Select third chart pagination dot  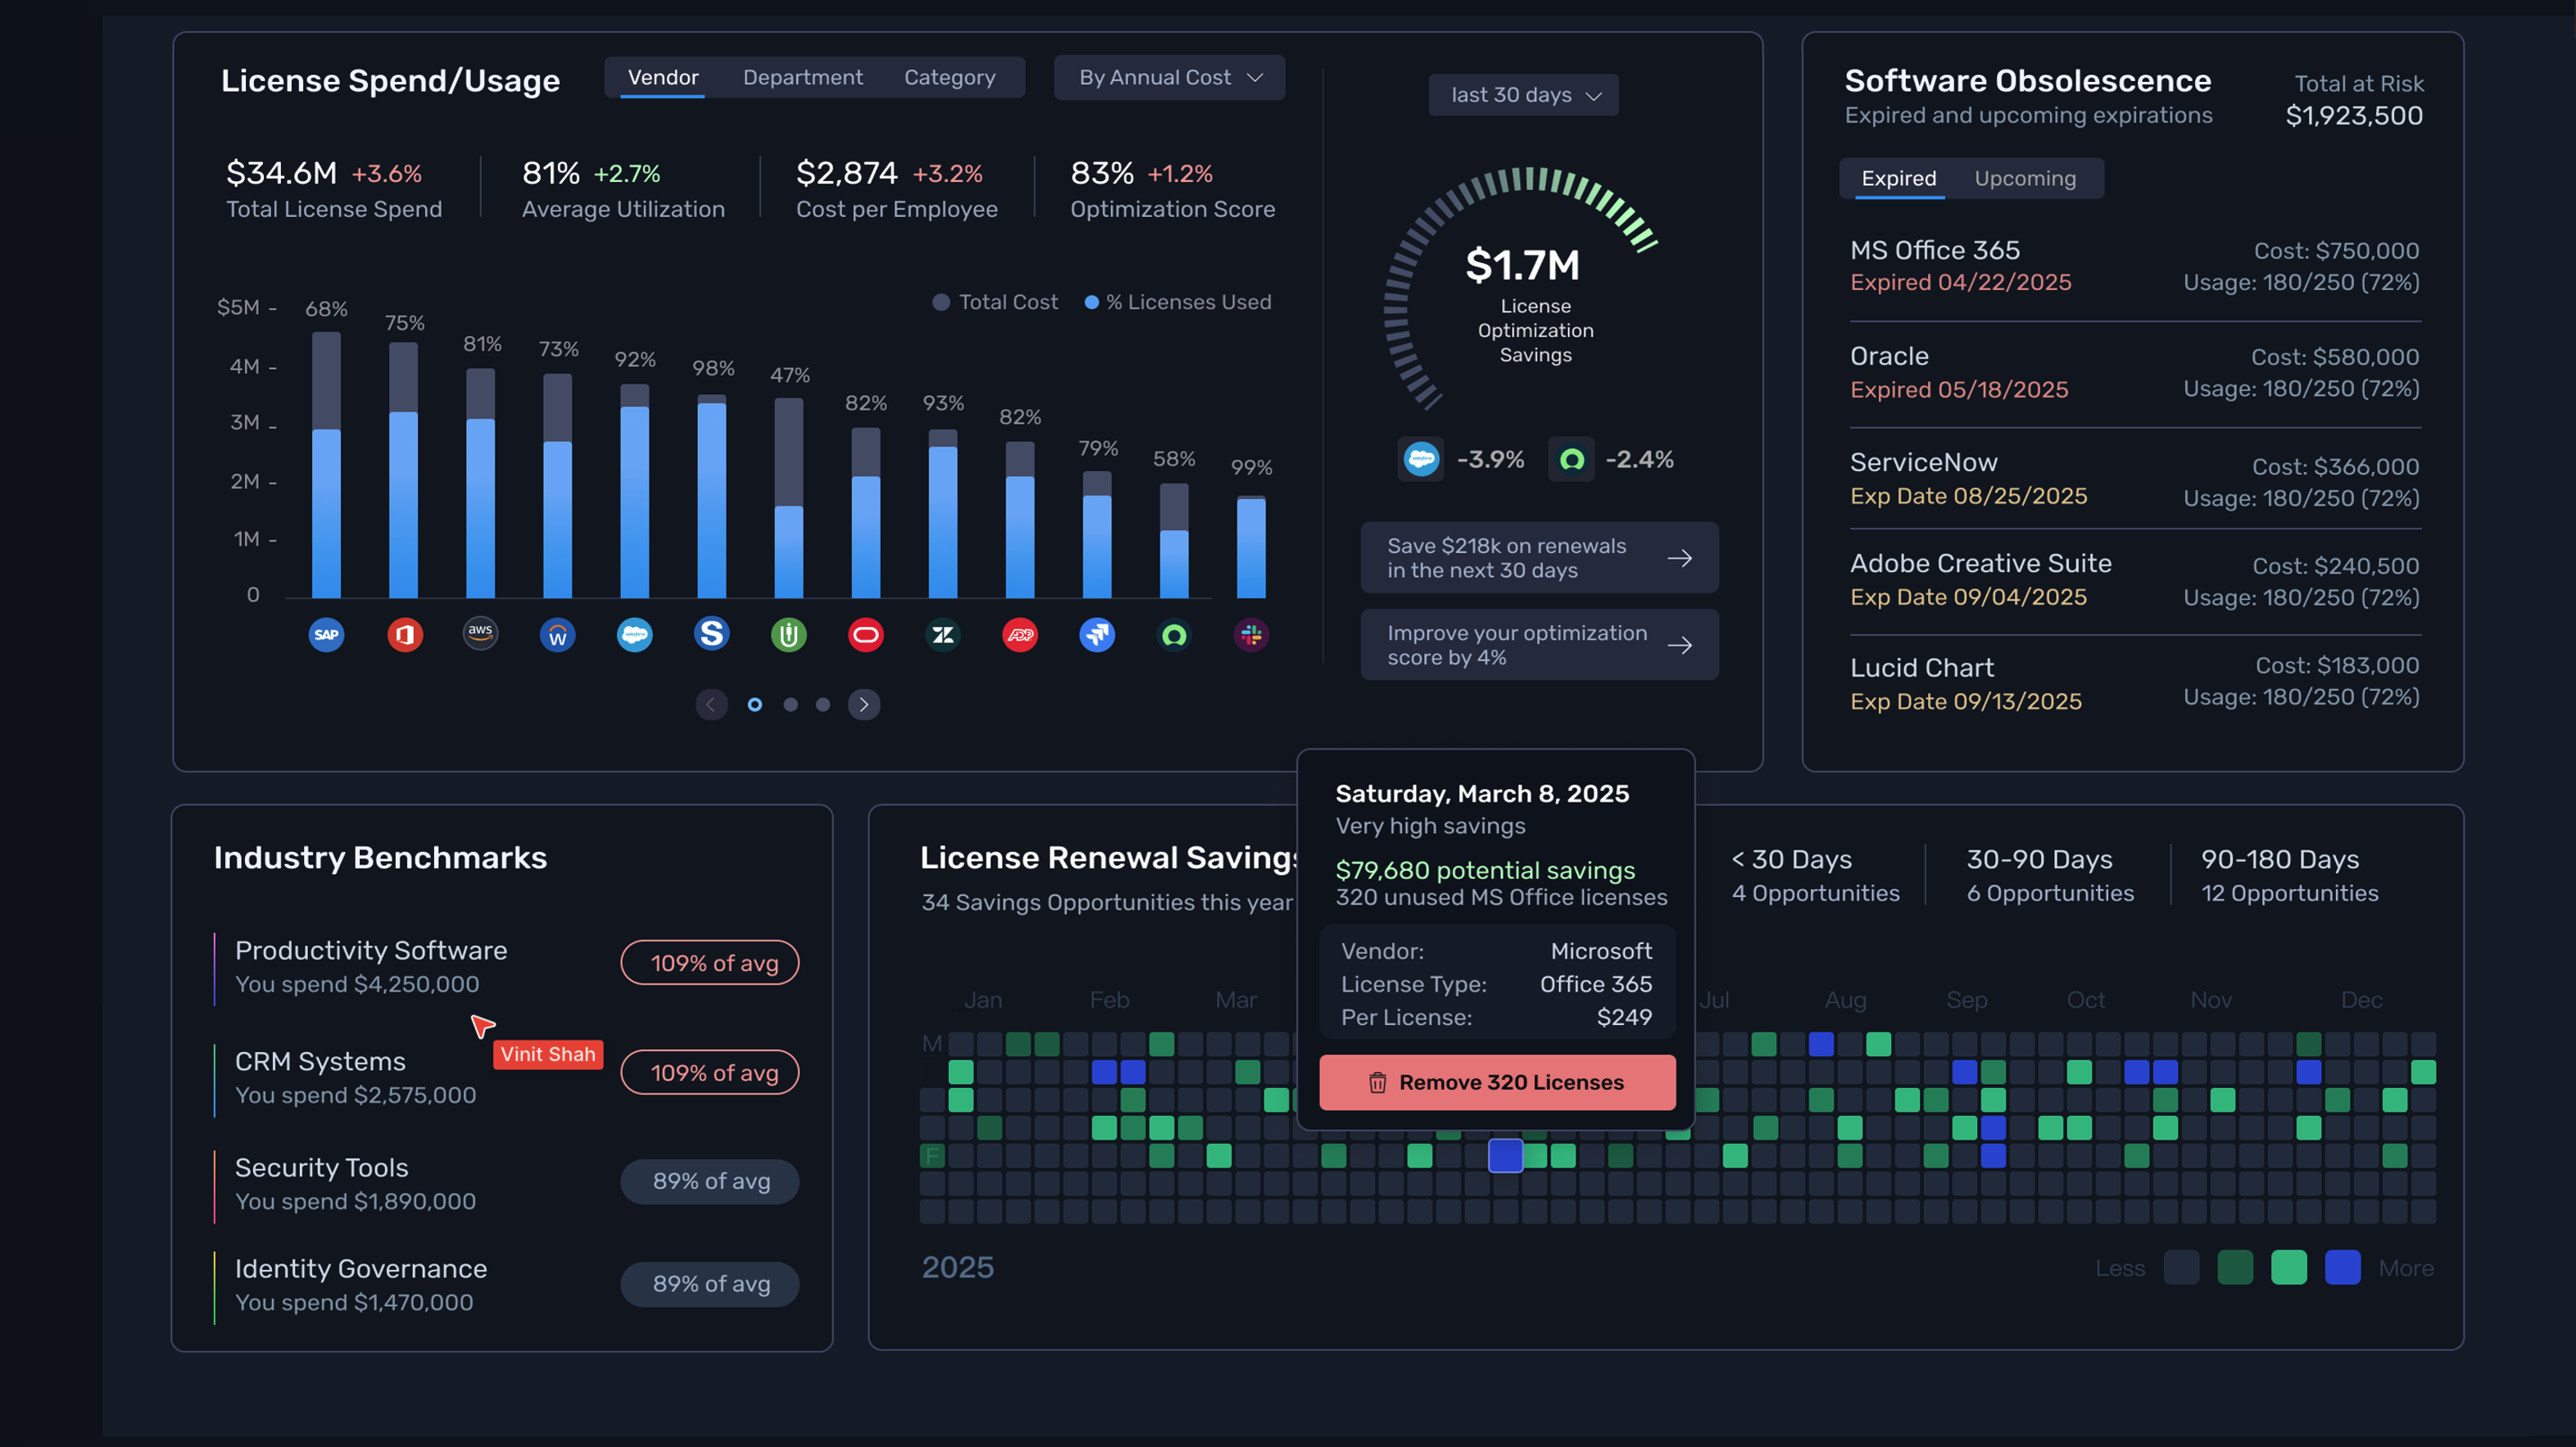click(823, 704)
